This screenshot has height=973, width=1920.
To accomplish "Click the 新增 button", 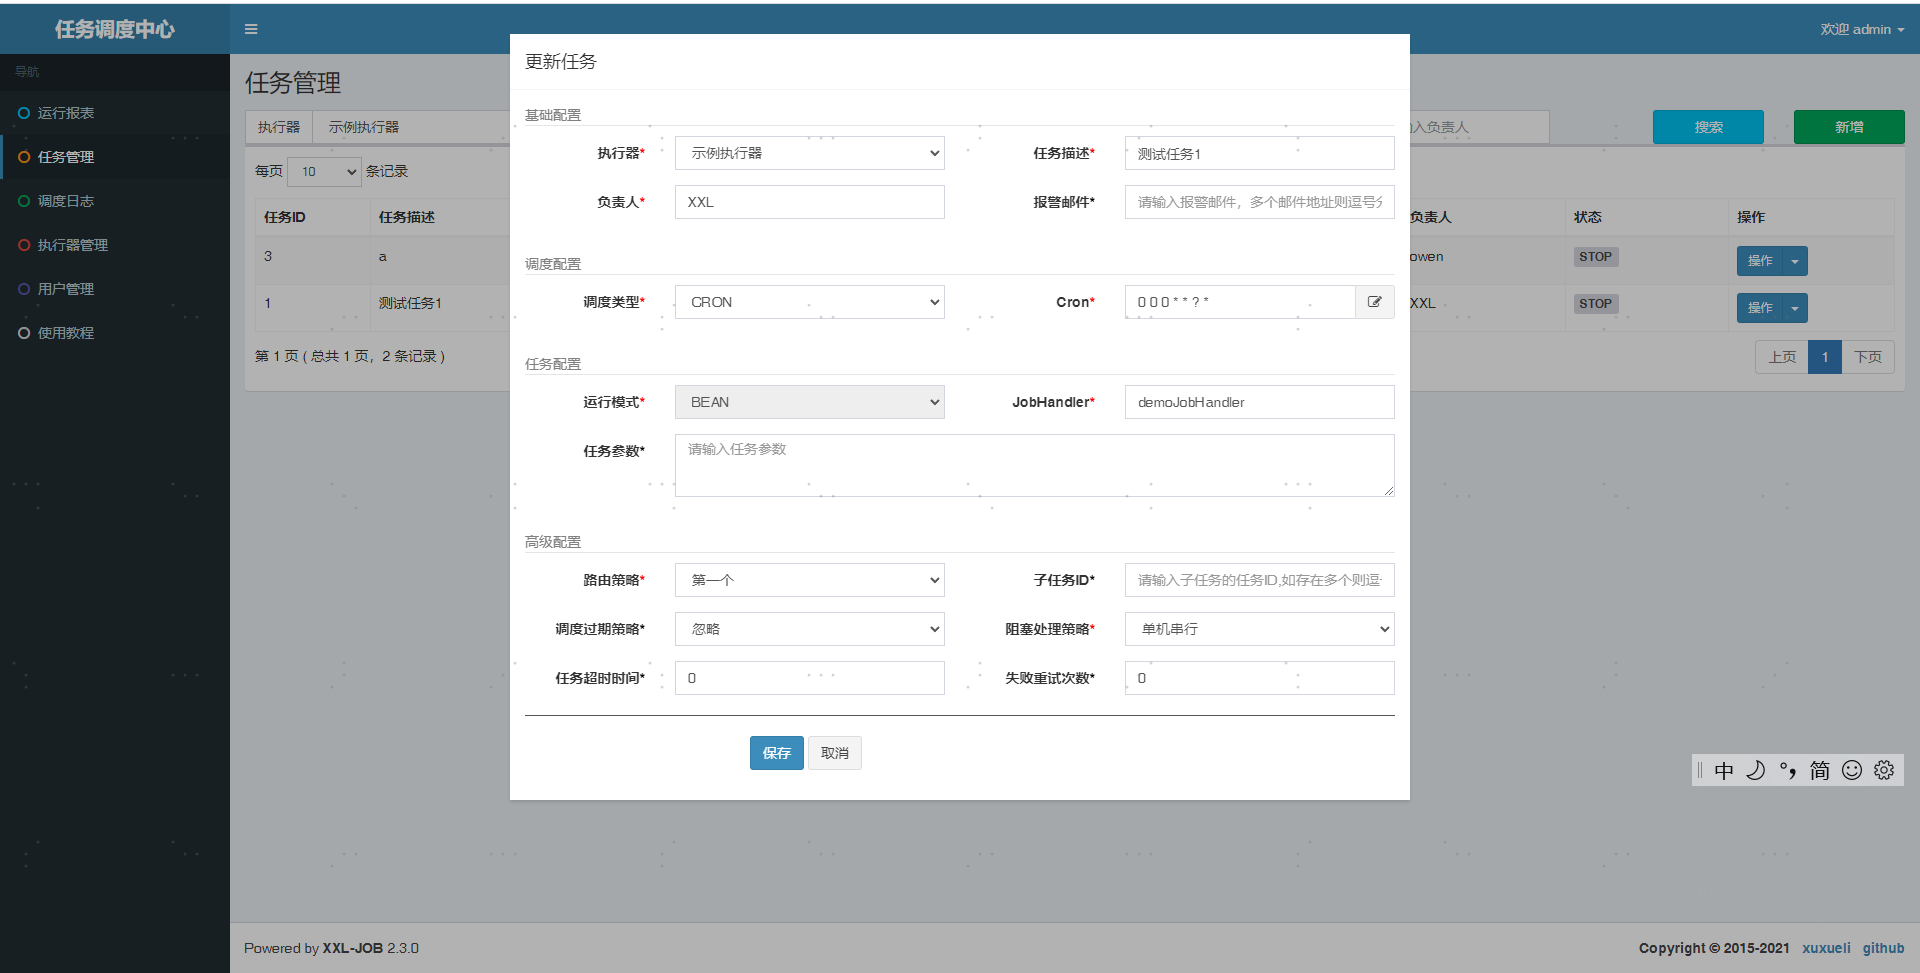I will (x=1849, y=127).
